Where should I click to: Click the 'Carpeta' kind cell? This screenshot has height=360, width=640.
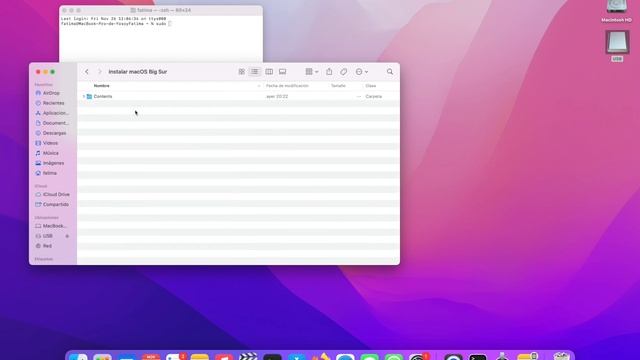(x=374, y=97)
